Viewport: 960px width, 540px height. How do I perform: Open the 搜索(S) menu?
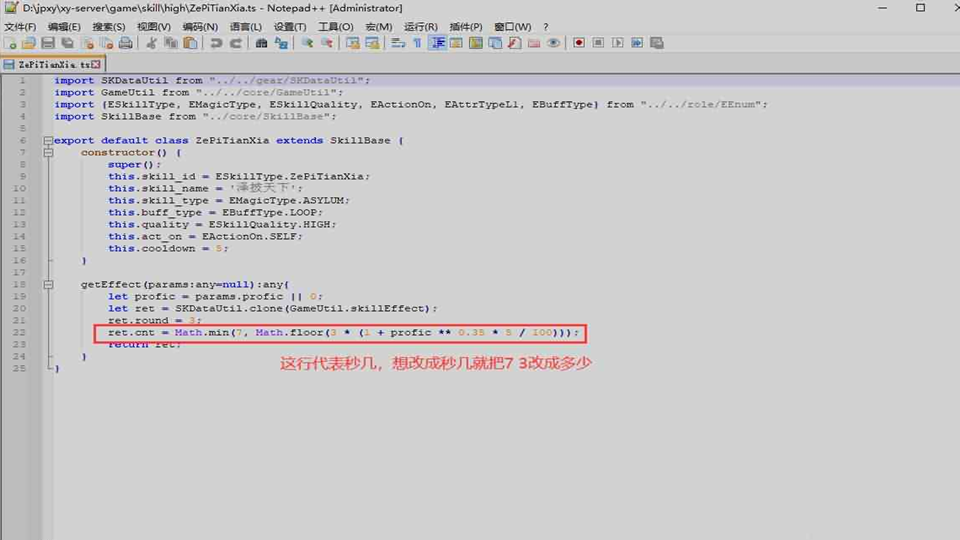pyautogui.click(x=109, y=26)
